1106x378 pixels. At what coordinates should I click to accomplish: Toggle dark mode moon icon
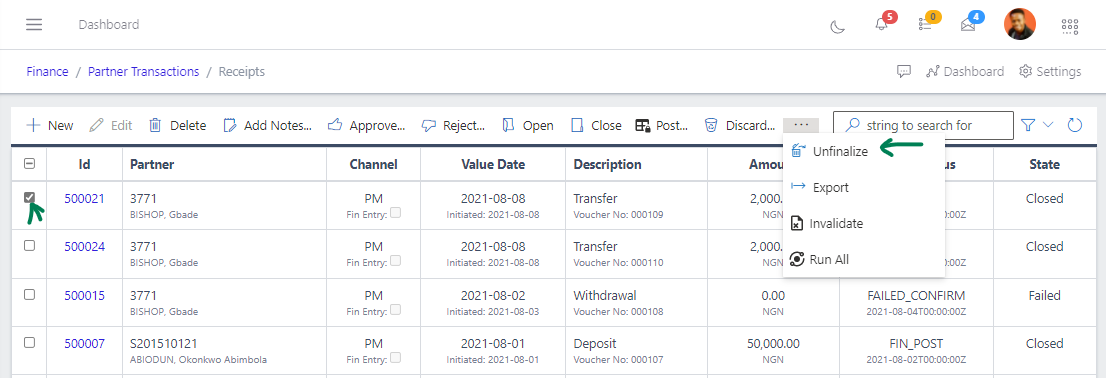pyautogui.click(x=837, y=26)
